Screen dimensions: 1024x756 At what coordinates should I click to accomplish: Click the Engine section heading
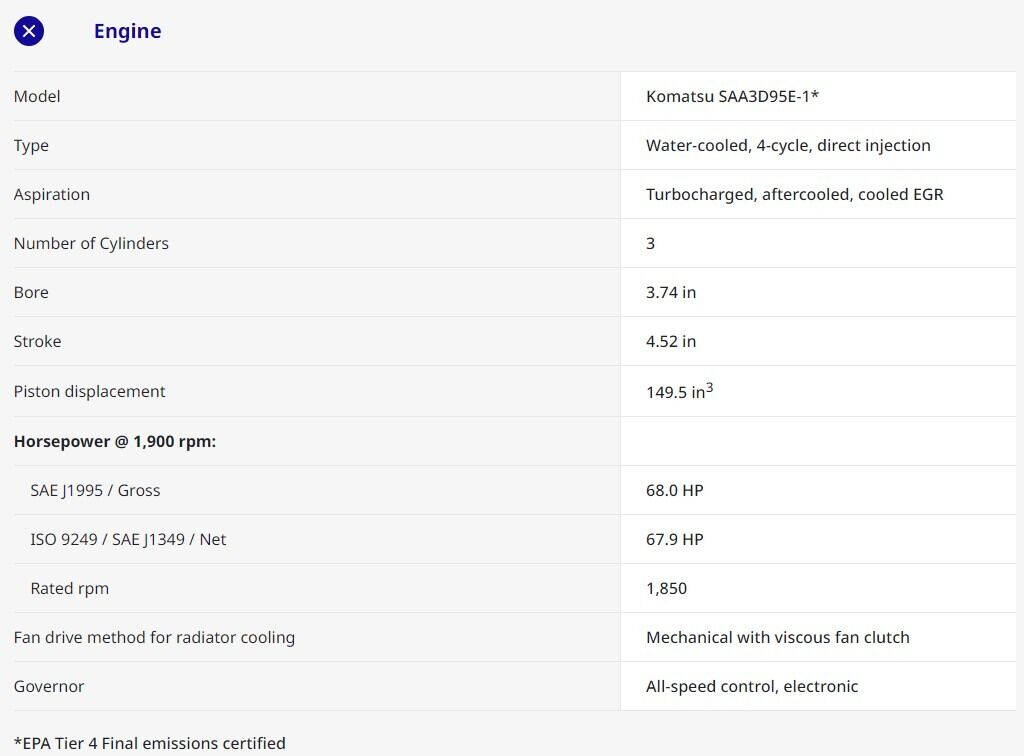coord(127,31)
